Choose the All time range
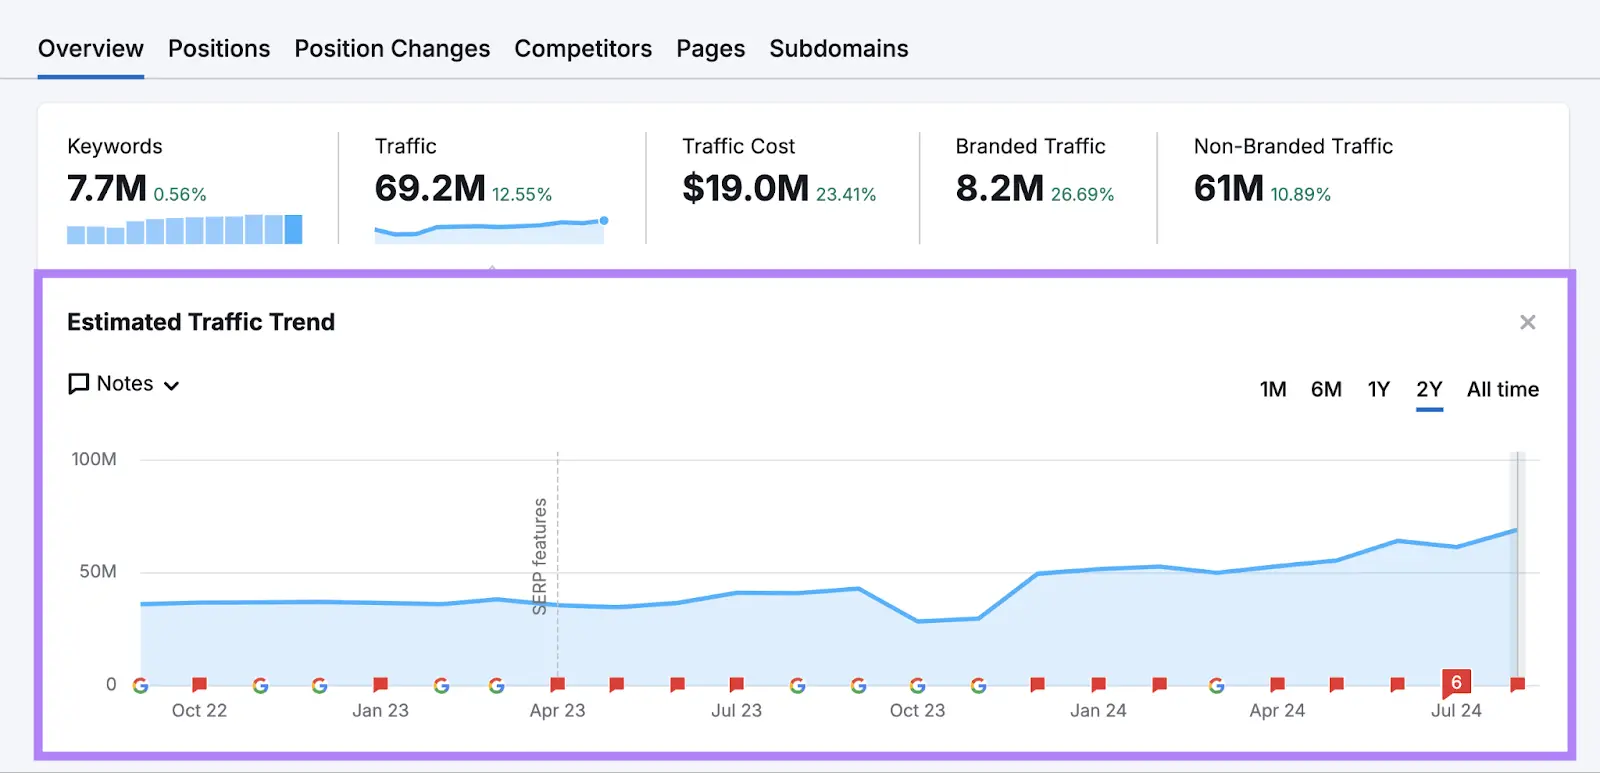The height and width of the screenshot is (773, 1600). (x=1502, y=389)
